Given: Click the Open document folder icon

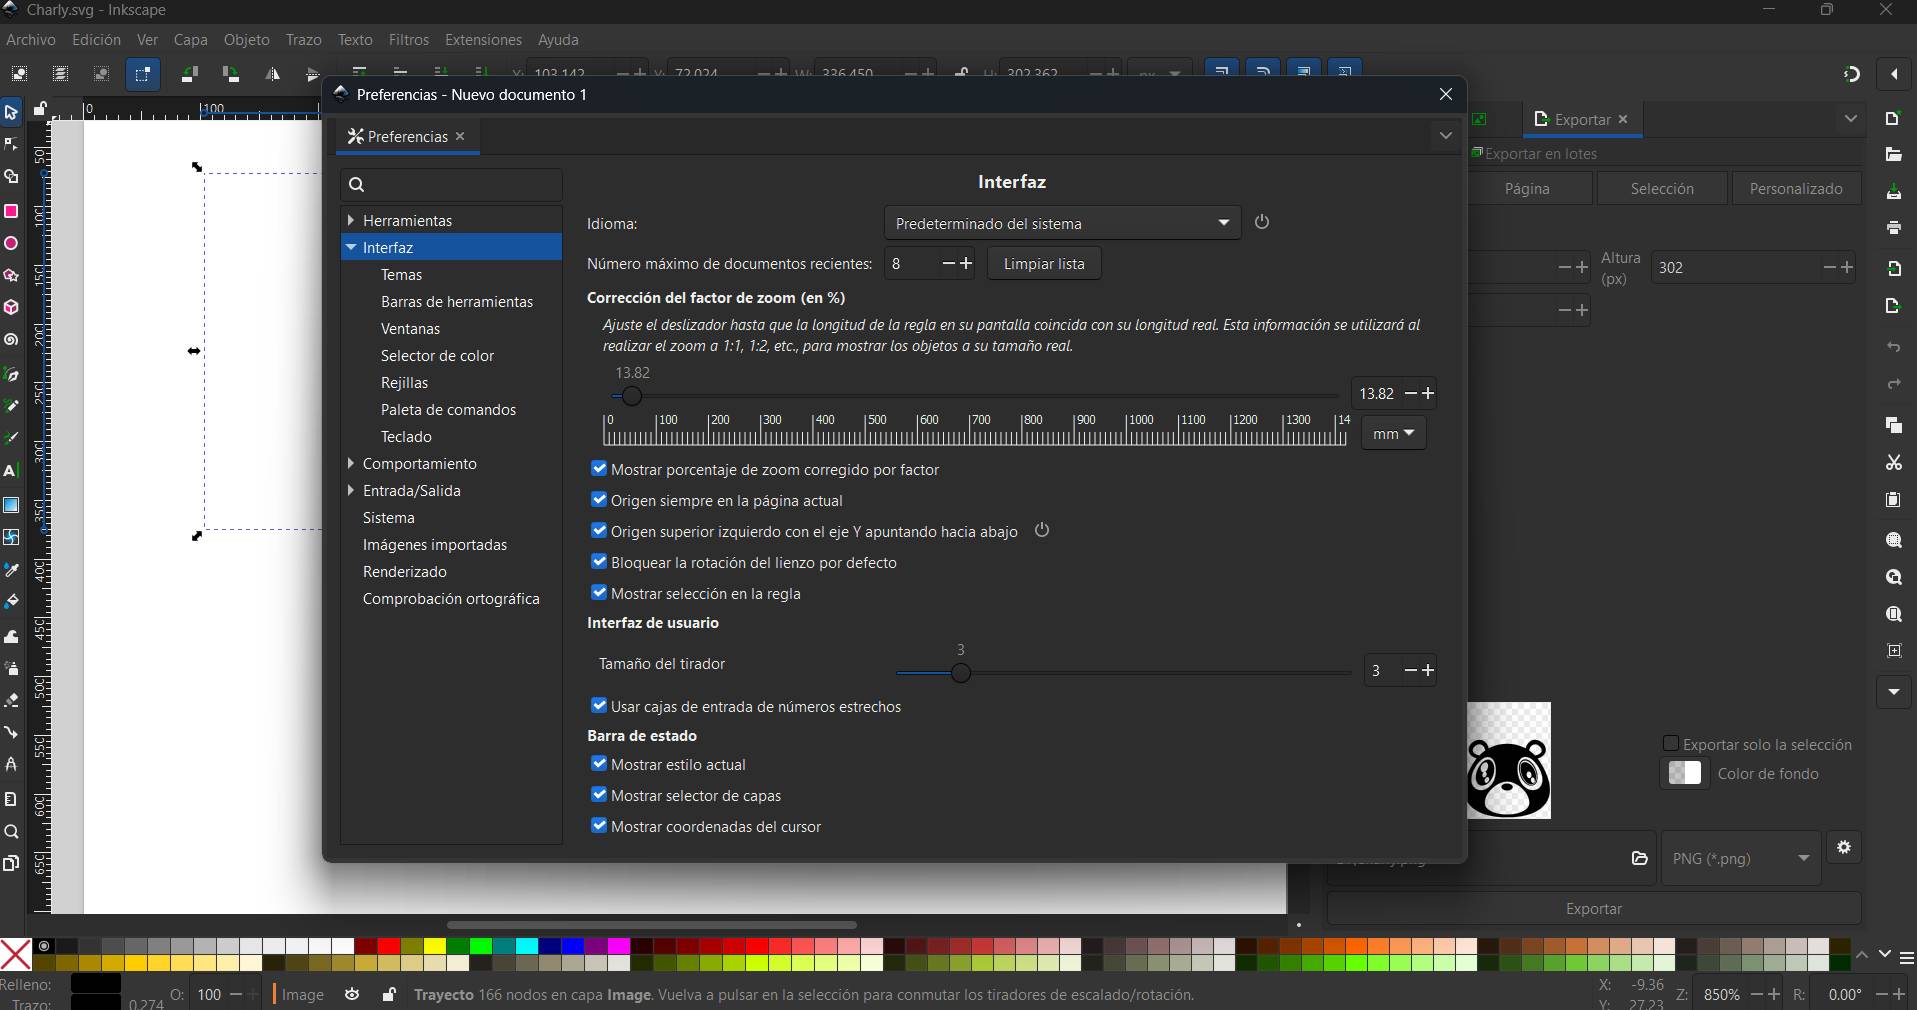Looking at the screenshot, I should [x=1893, y=155].
